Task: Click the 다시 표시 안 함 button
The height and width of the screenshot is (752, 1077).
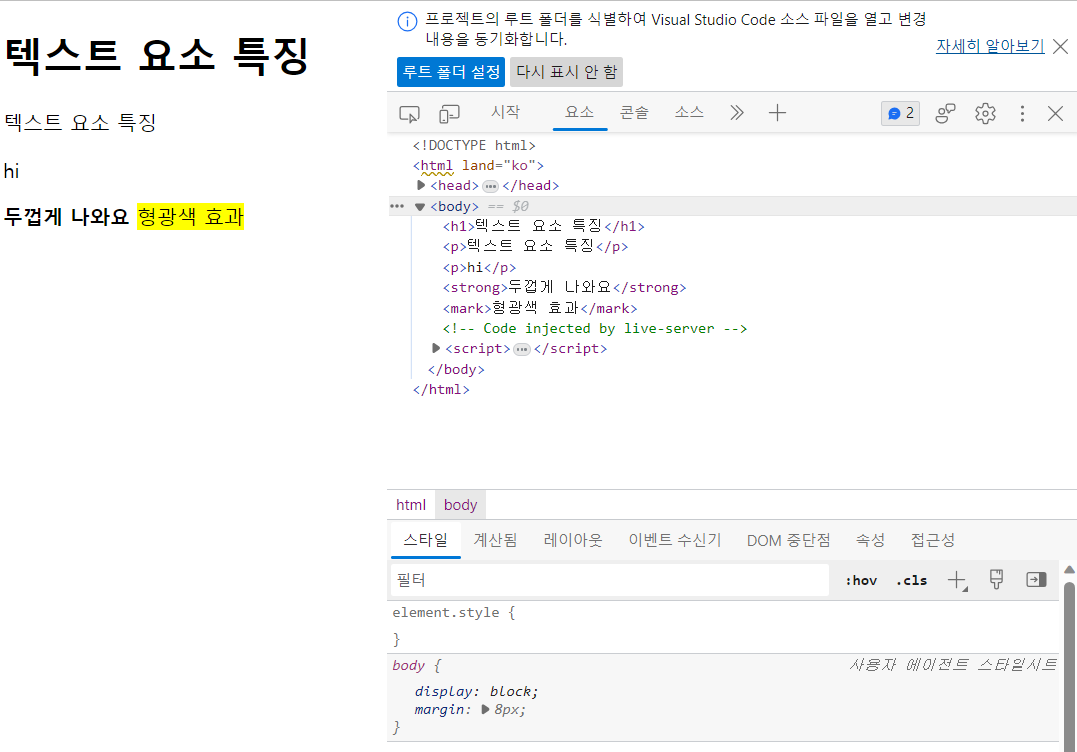Action: [x=567, y=72]
